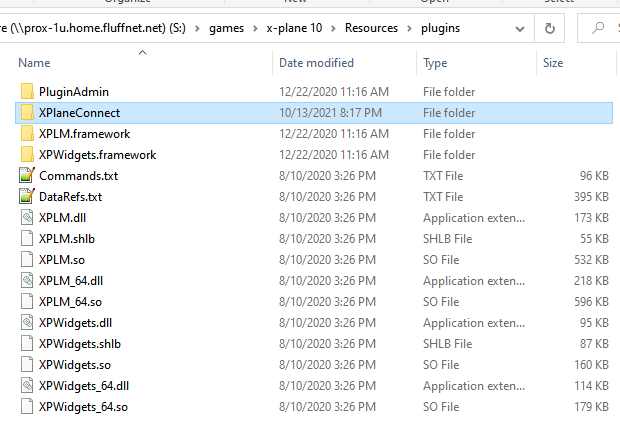Navigate to the games breadcrumb

226,28
